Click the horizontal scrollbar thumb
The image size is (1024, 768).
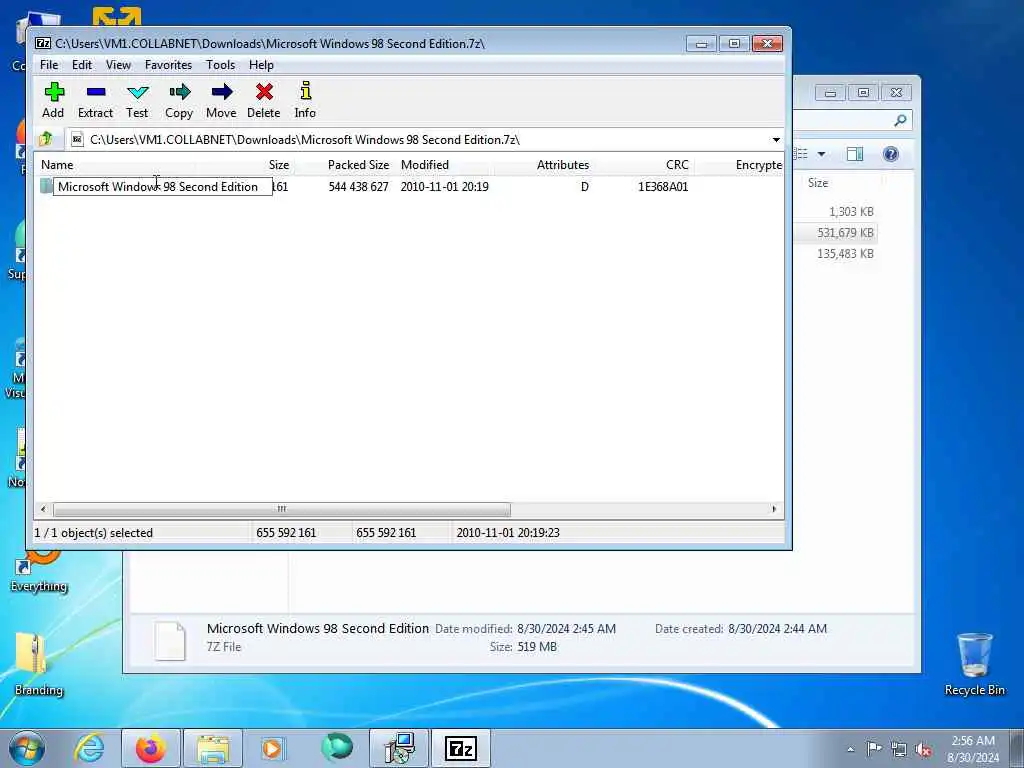[281, 509]
